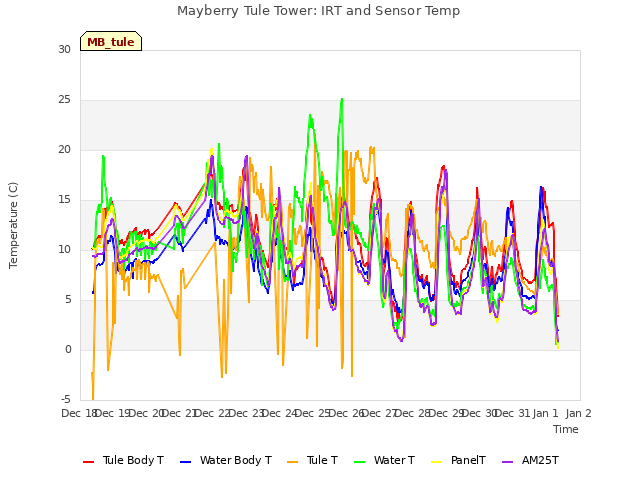Click the 20 y-axis tick label
This screenshot has width=640, height=480.
click(64, 149)
